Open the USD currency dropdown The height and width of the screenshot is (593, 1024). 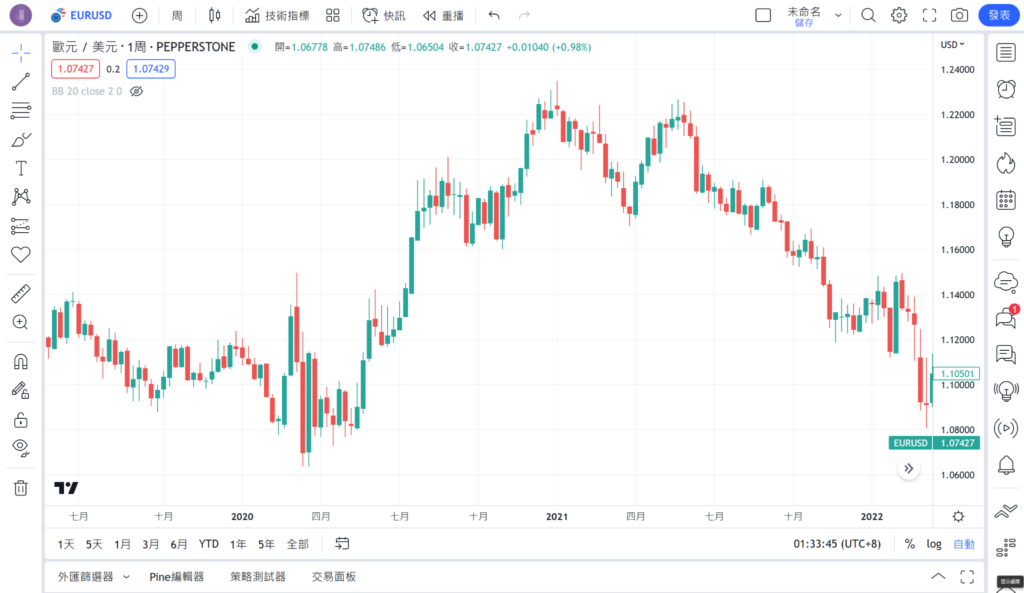(952, 45)
